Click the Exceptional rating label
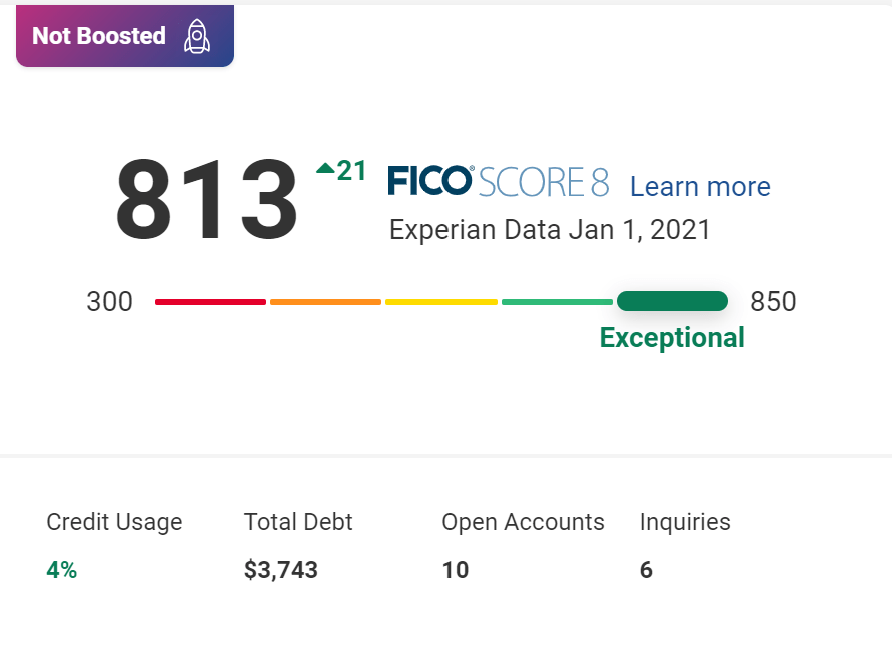The image size is (892, 648). [672, 338]
